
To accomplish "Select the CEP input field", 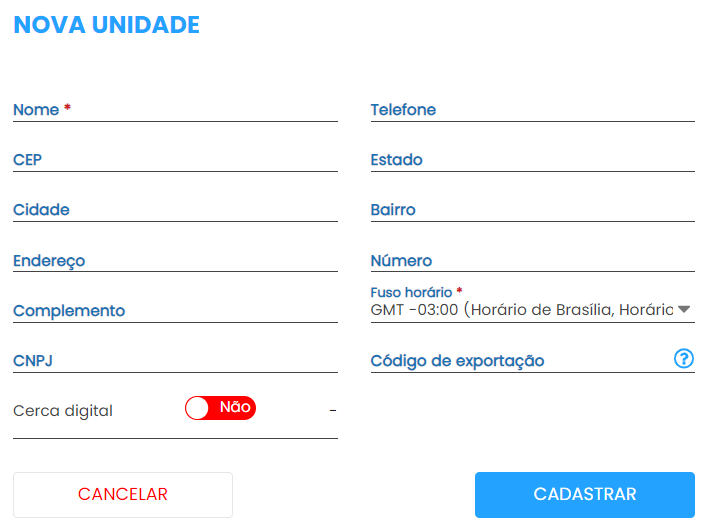I will 175,160.
